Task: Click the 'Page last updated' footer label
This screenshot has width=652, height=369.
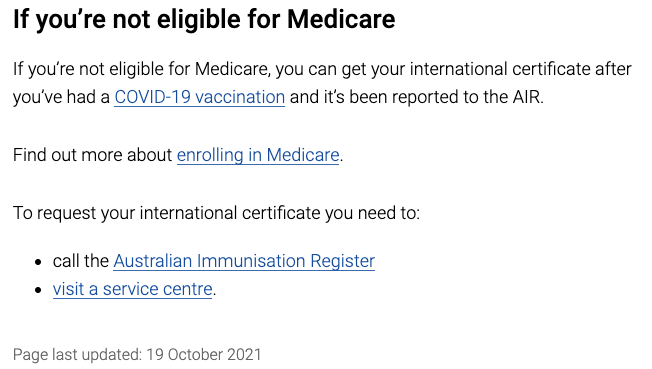Action: (x=78, y=354)
